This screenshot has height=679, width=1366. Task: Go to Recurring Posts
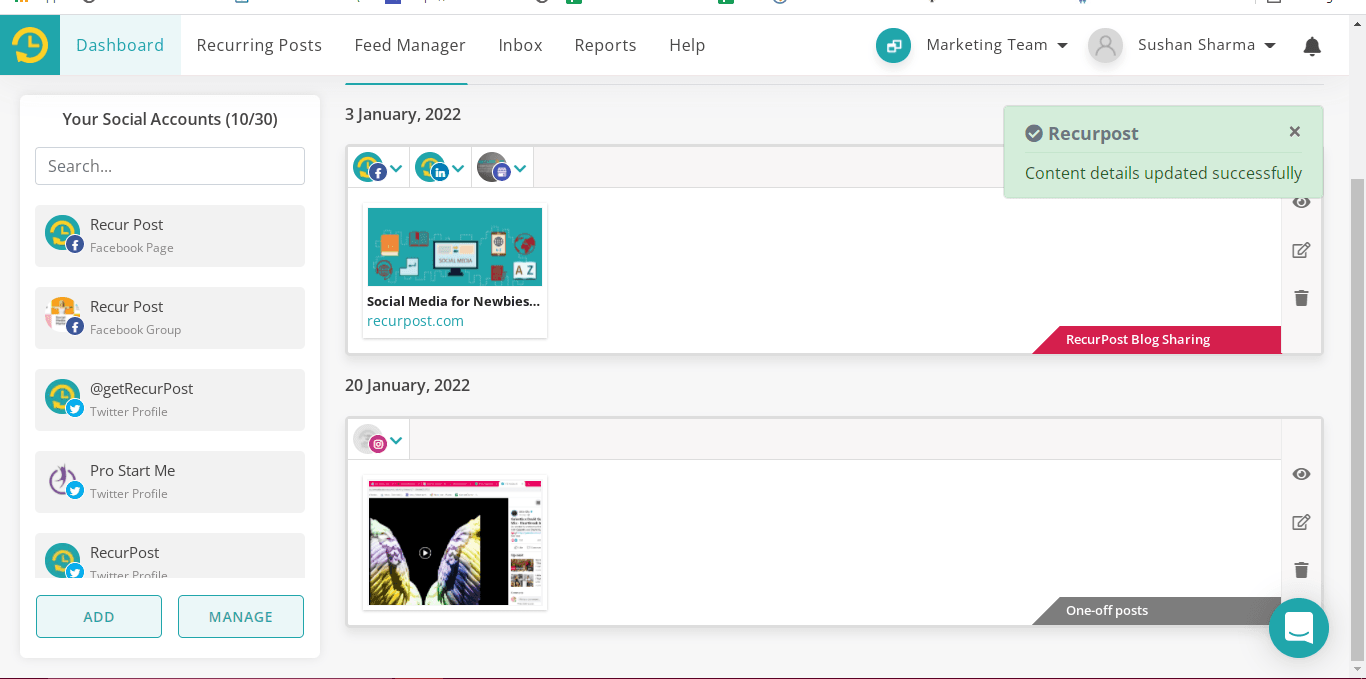(259, 45)
